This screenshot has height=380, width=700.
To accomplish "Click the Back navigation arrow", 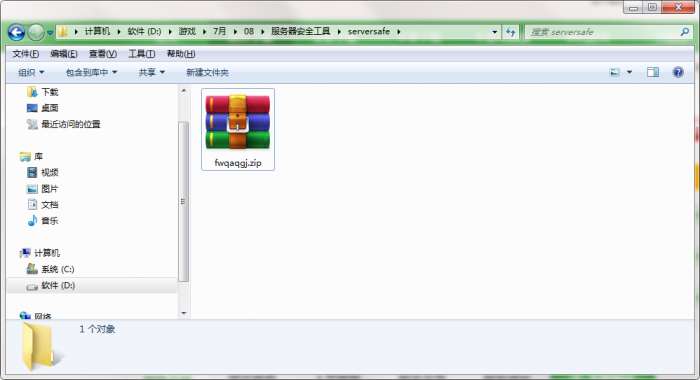I will click(x=16, y=32).
